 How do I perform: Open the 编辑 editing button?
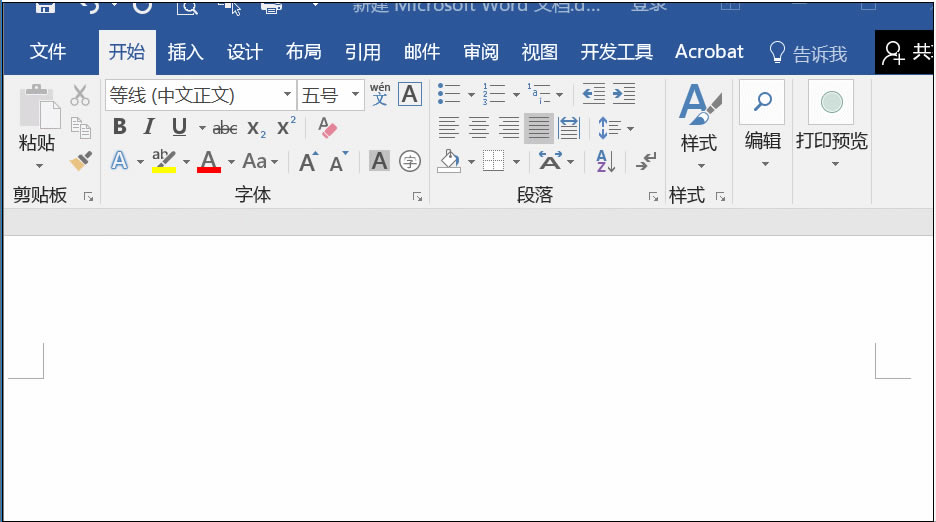pyautogui.click(x=763, y=124)
